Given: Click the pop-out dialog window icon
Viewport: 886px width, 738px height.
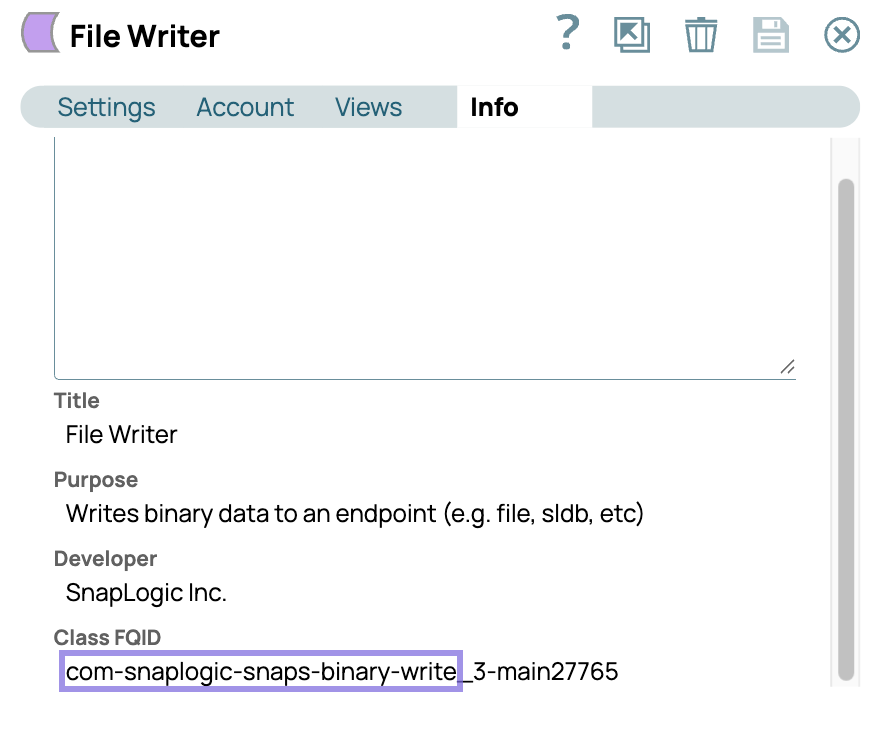Looking at the screenshot, I should pos(631,35).
